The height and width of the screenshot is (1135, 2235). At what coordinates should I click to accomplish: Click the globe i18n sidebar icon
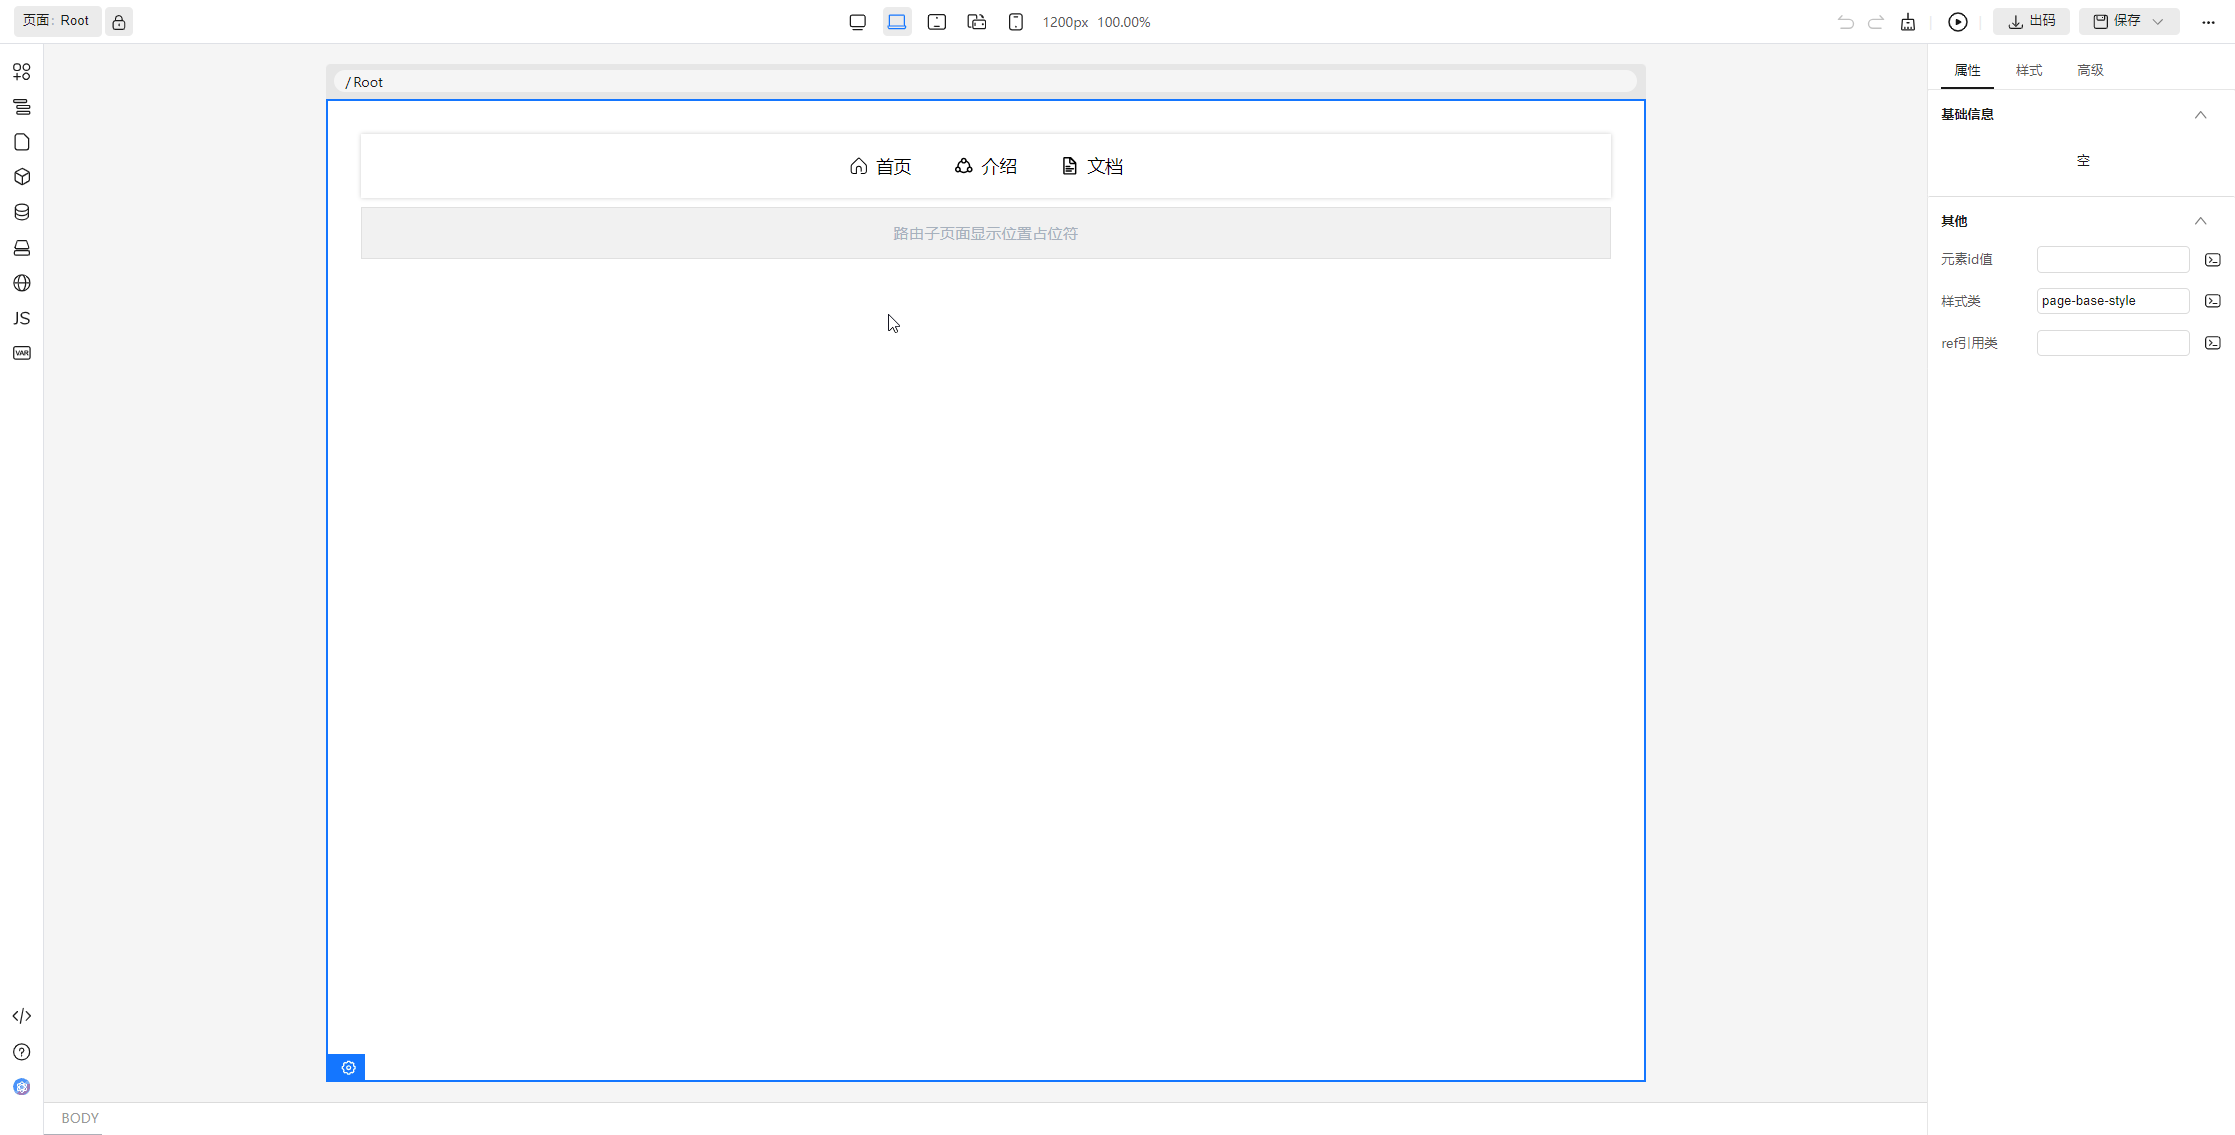pyautogui.click(x=22, y=283)
